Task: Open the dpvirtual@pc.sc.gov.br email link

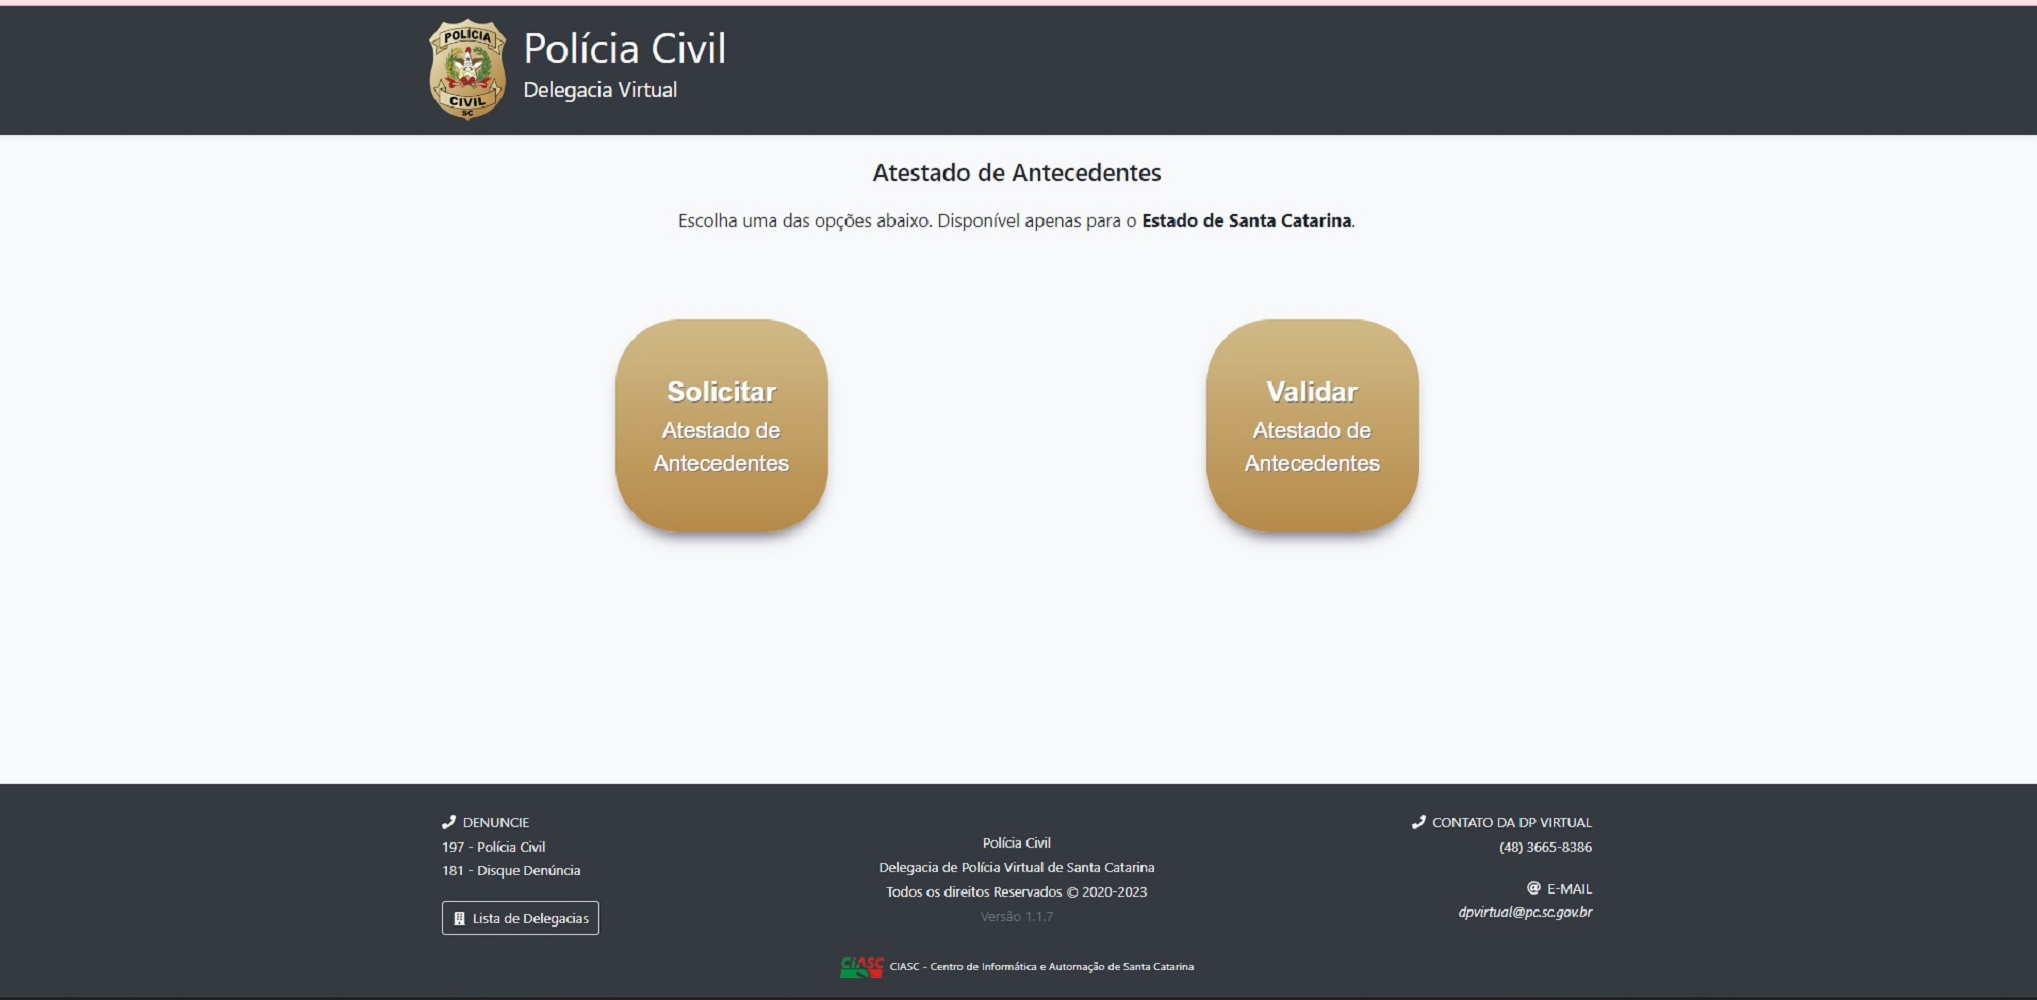Action: click(1524, 912)
